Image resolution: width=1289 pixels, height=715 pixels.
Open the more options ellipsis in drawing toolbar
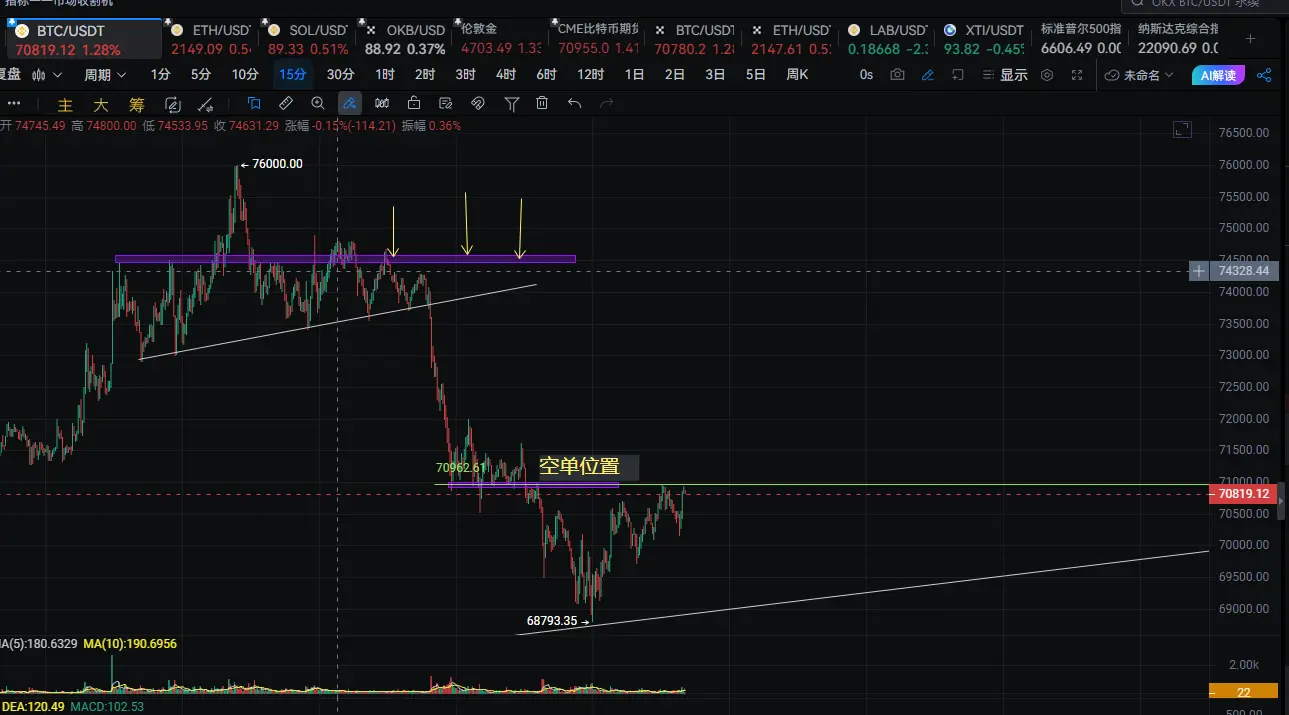tap(15, 104)
